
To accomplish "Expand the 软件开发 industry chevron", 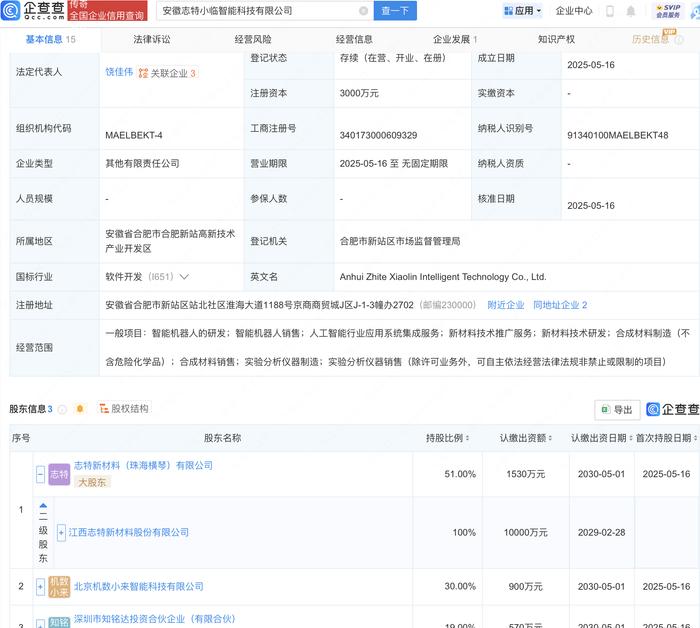I will [184, 277].
